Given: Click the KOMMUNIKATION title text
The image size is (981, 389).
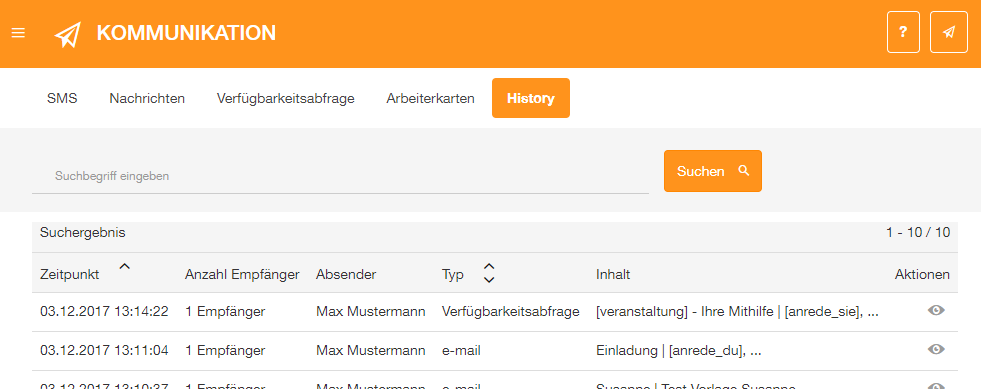Looking at the screenshot, I should click(x=186, y=33).
